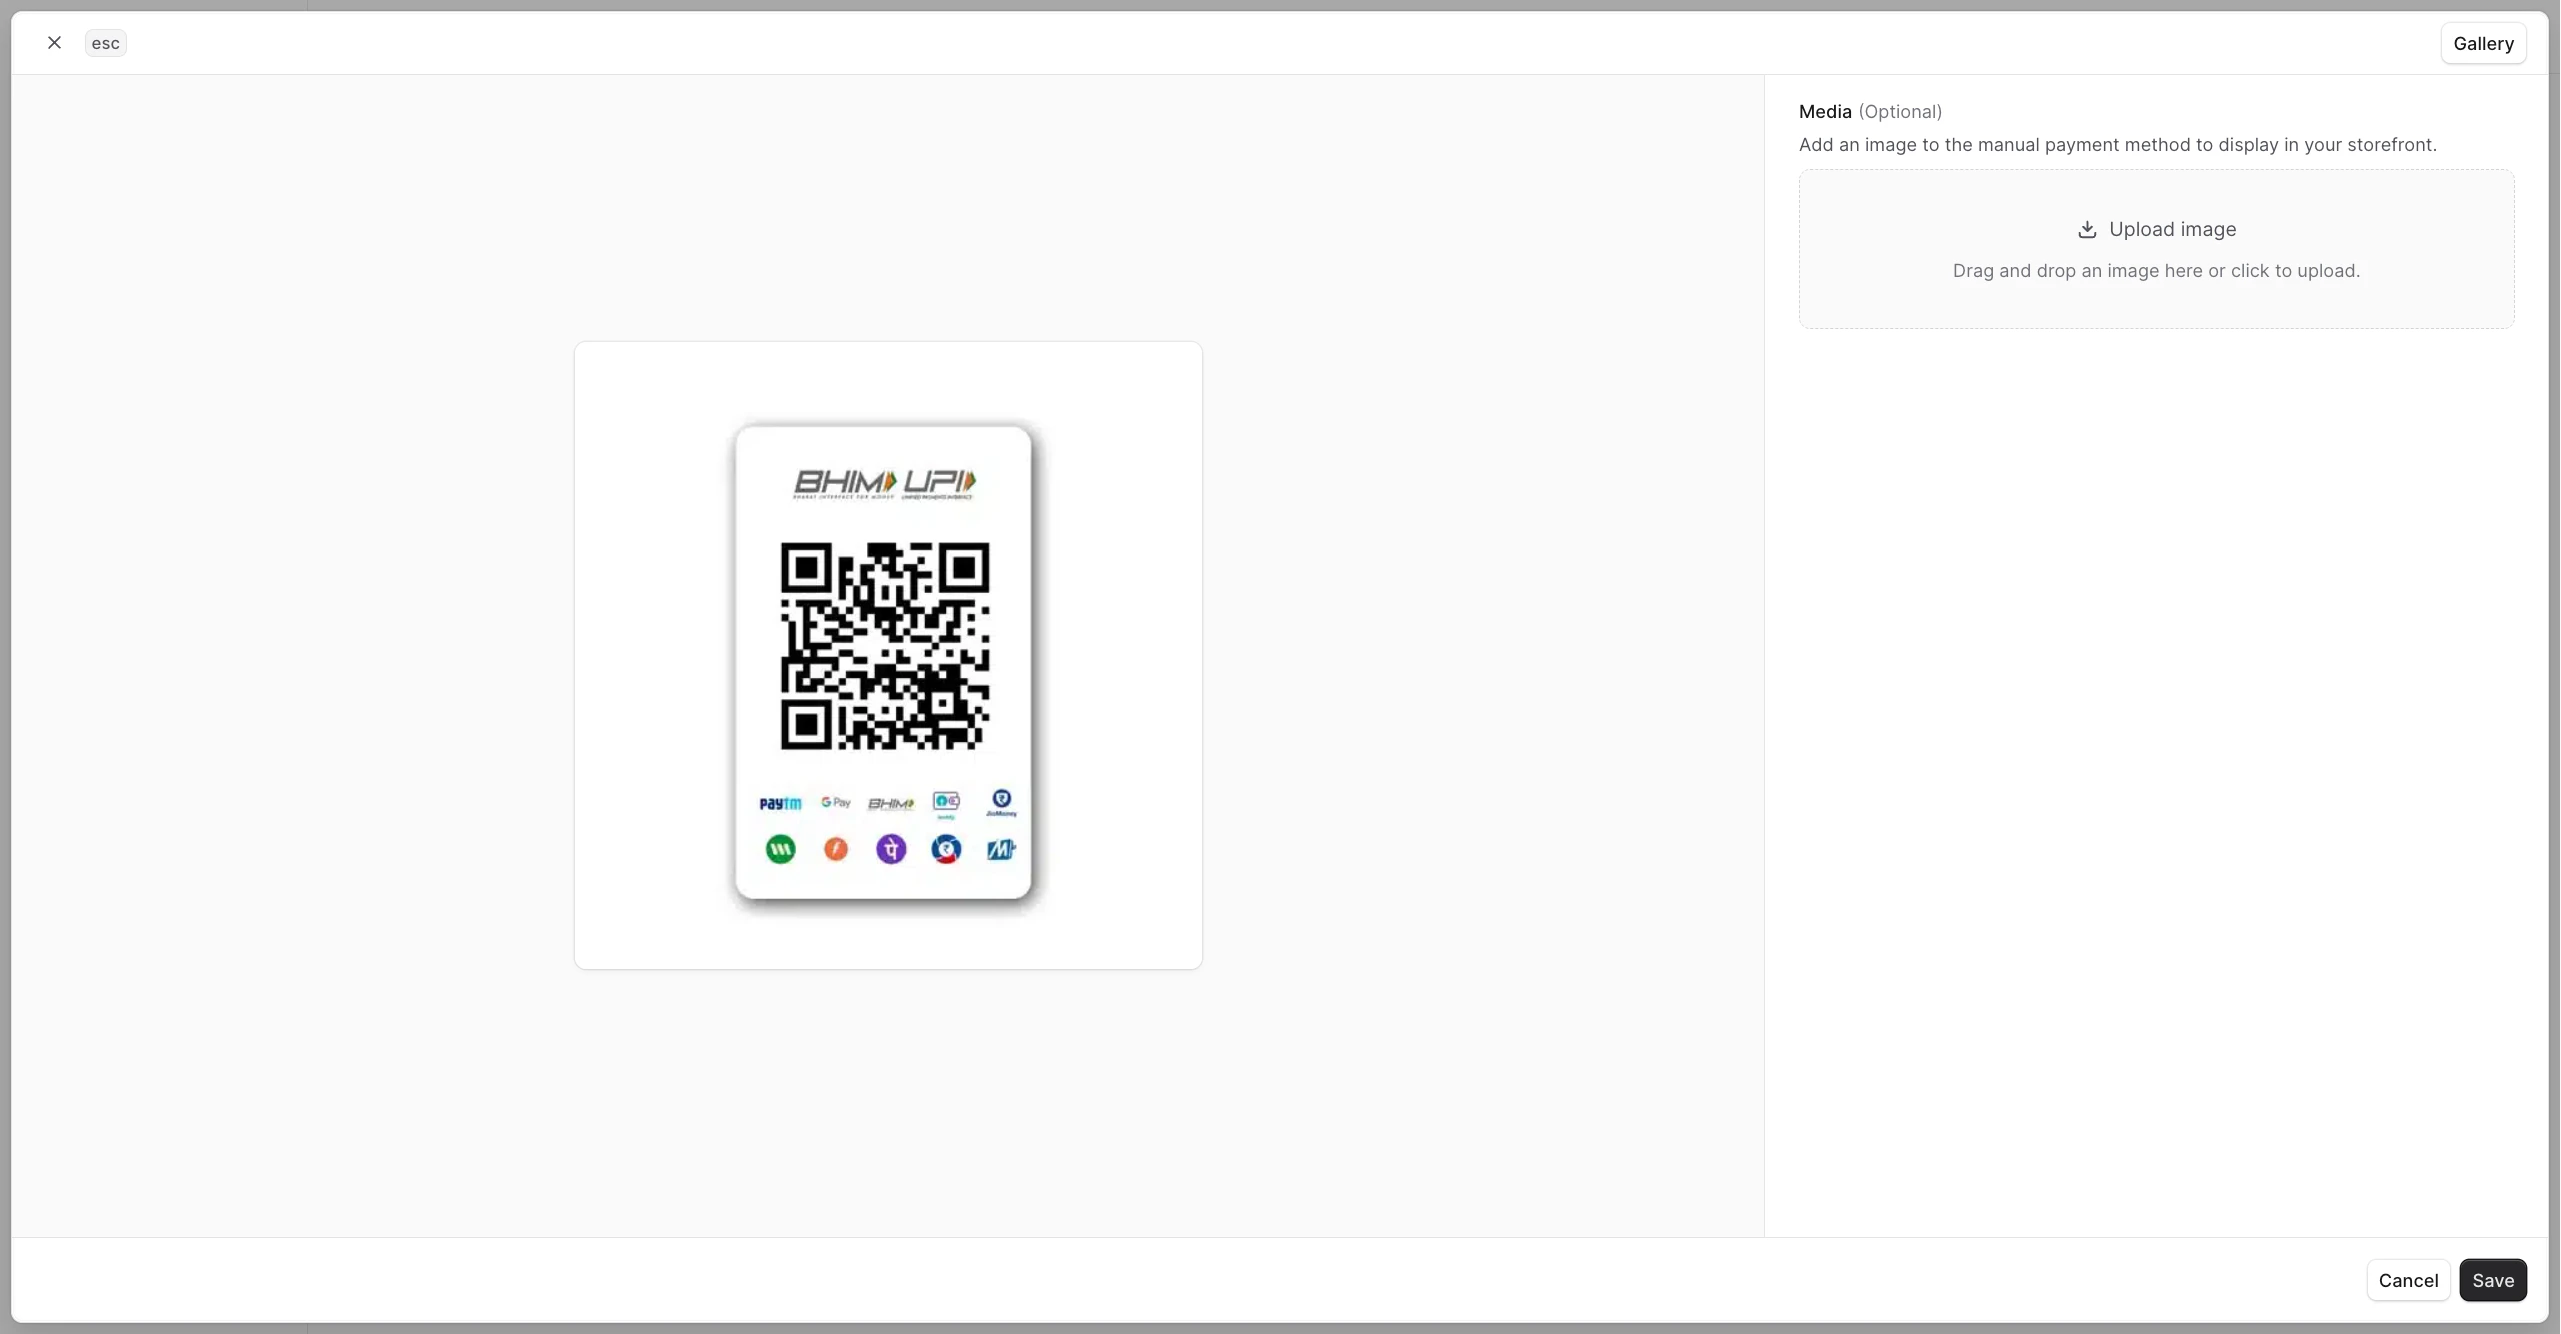Click the drag and drop hint text
The image size is (2561, 1334).
[x=2155, y=271]
